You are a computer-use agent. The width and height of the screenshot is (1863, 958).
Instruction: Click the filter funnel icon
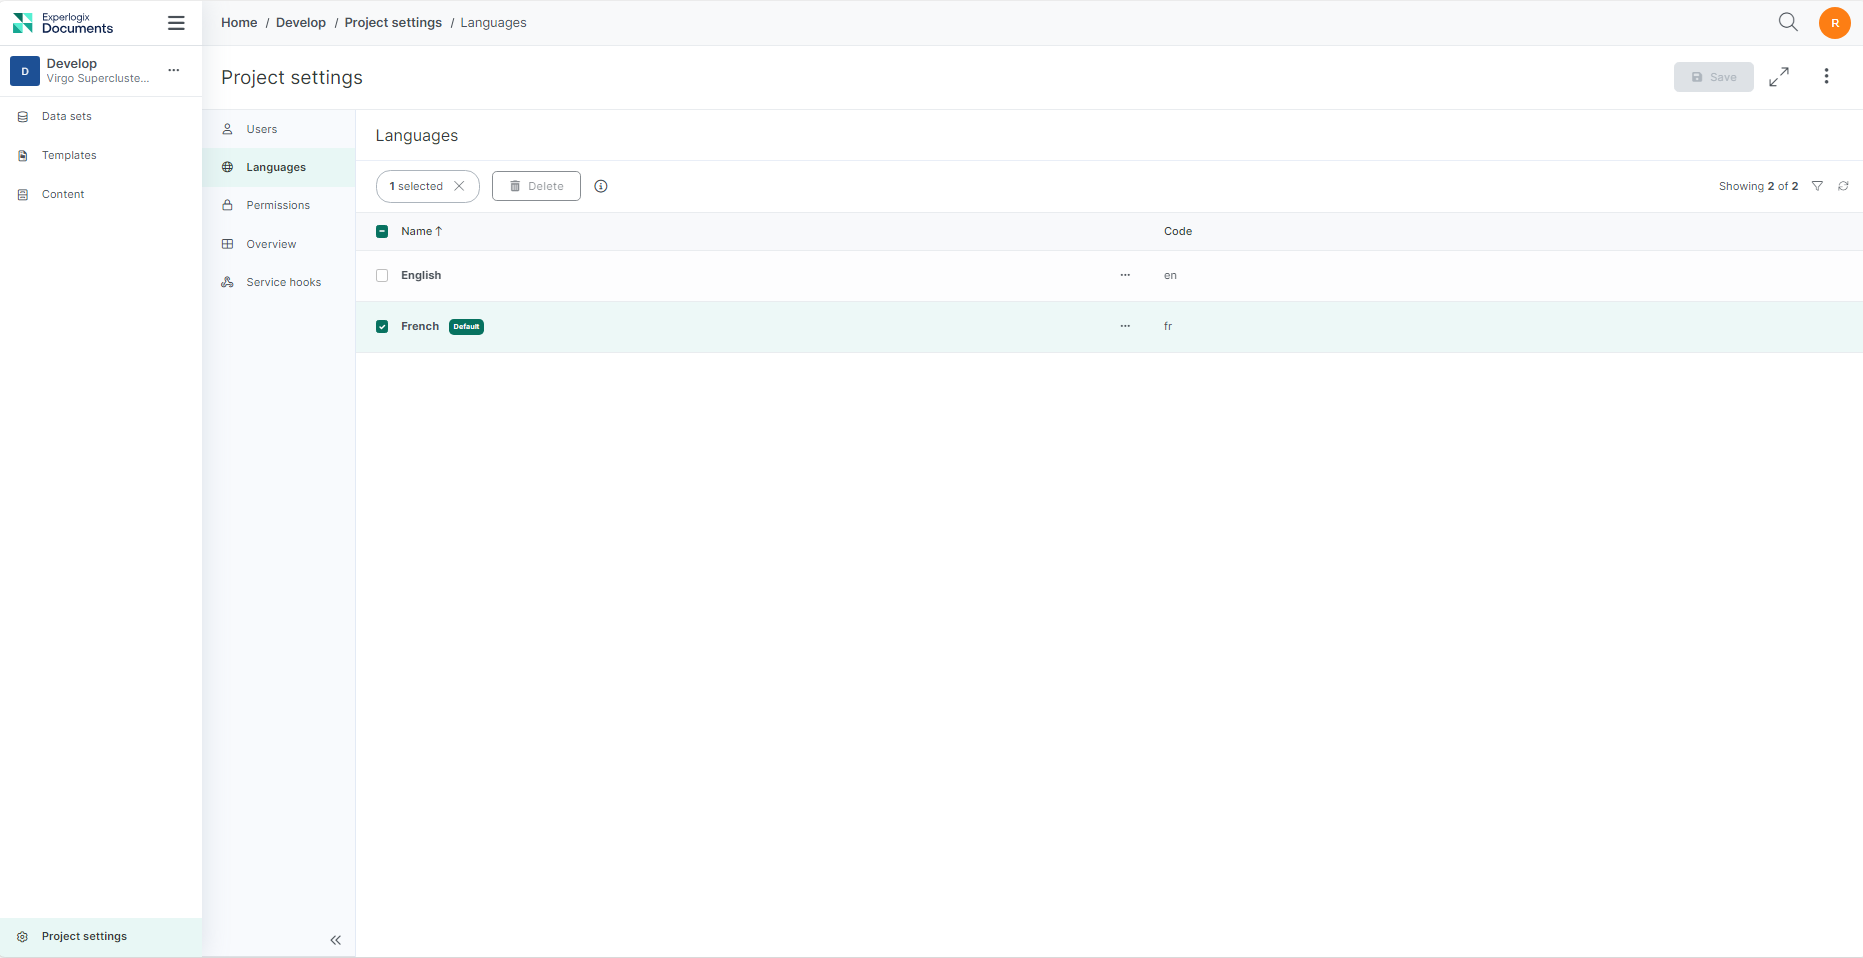[1817, 186]
